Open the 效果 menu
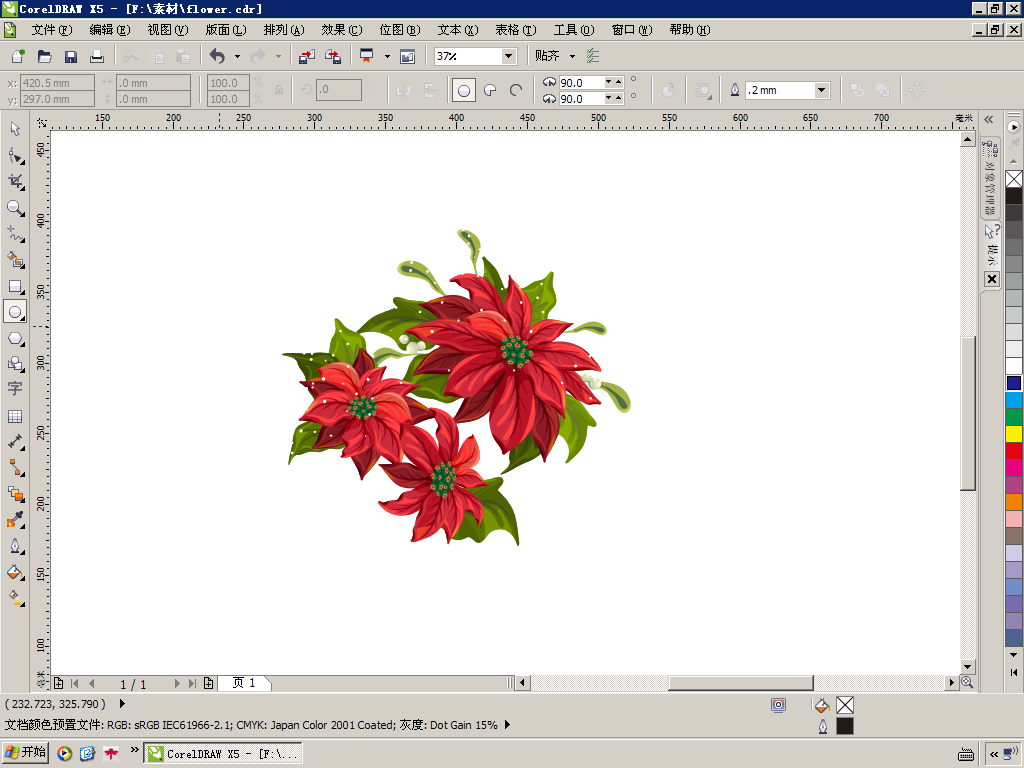This screenshot has width=1024, height=768. click(x=341, y=29)
